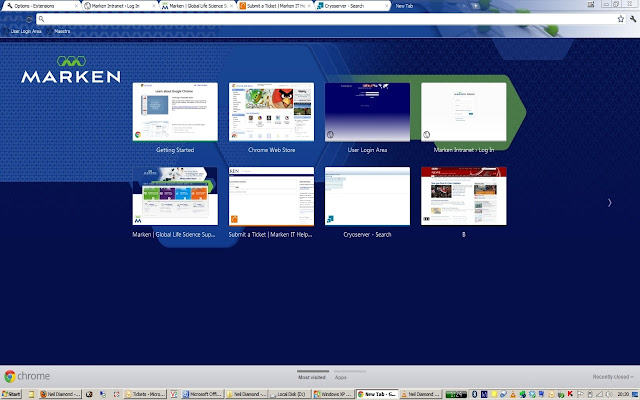Click the reload button beside the address bar

(x=29, y=19)
